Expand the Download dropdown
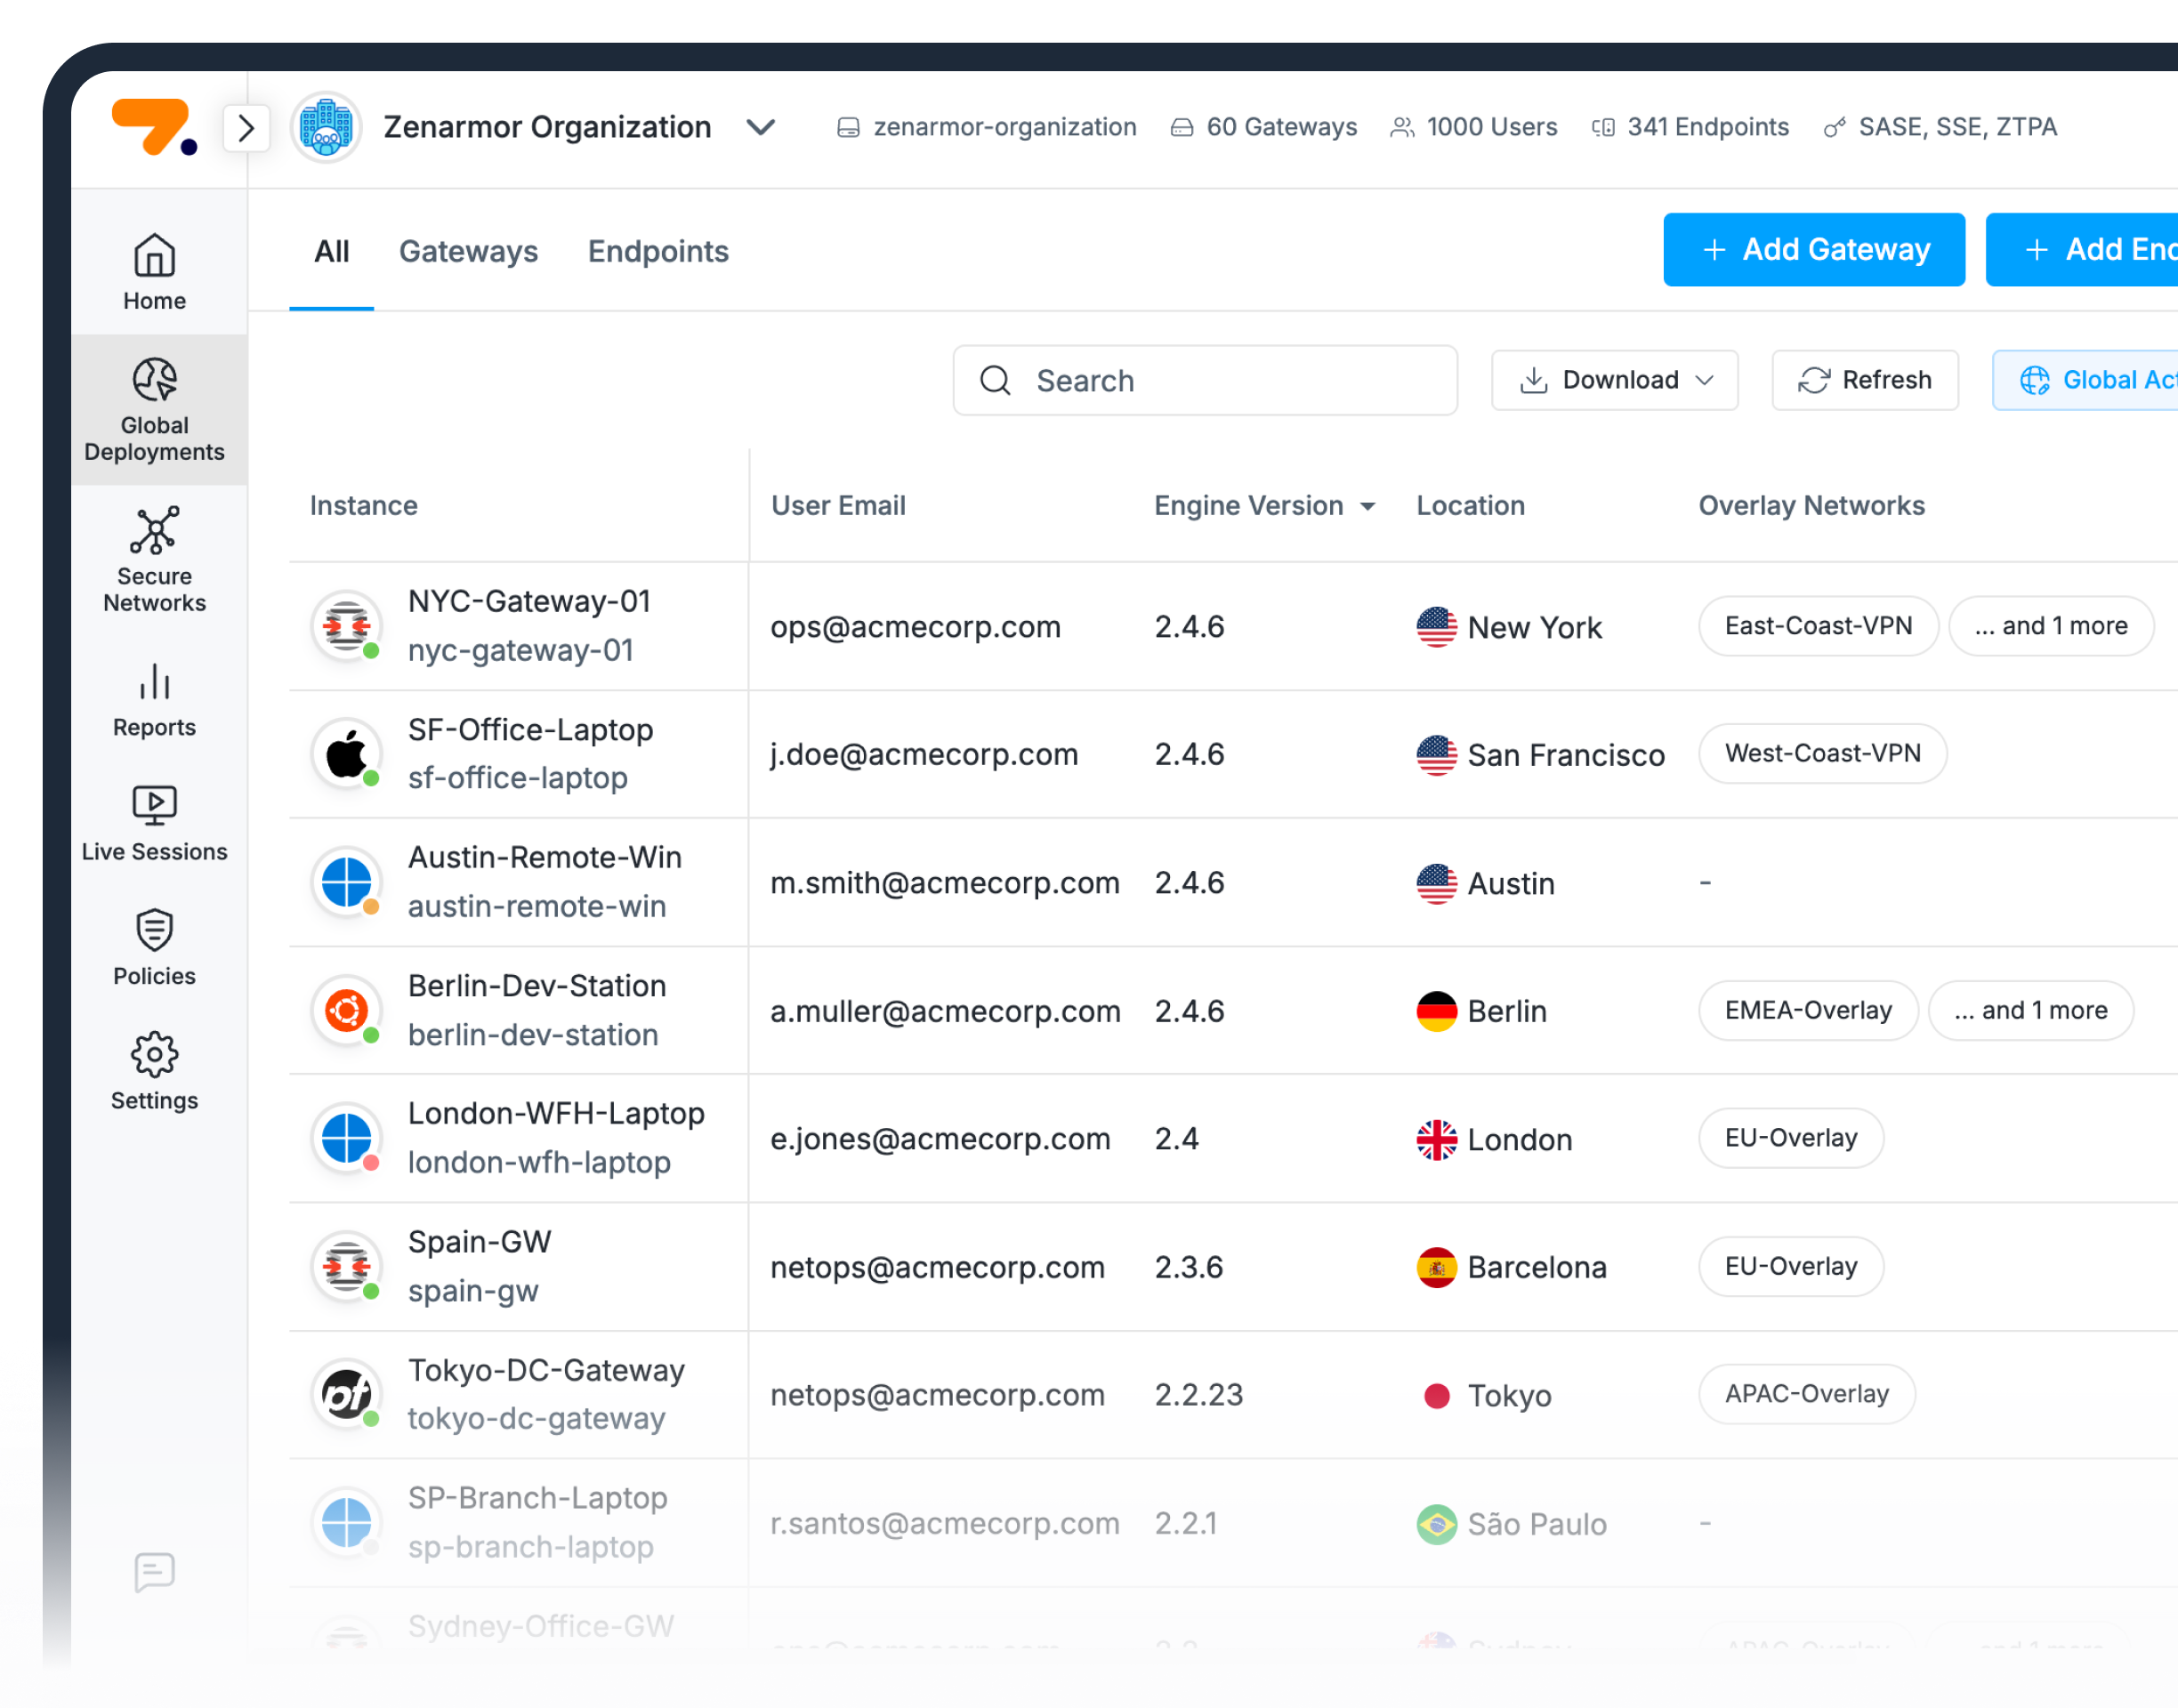This screenshot has width=2178, height=1708. tap(1614, 380)
